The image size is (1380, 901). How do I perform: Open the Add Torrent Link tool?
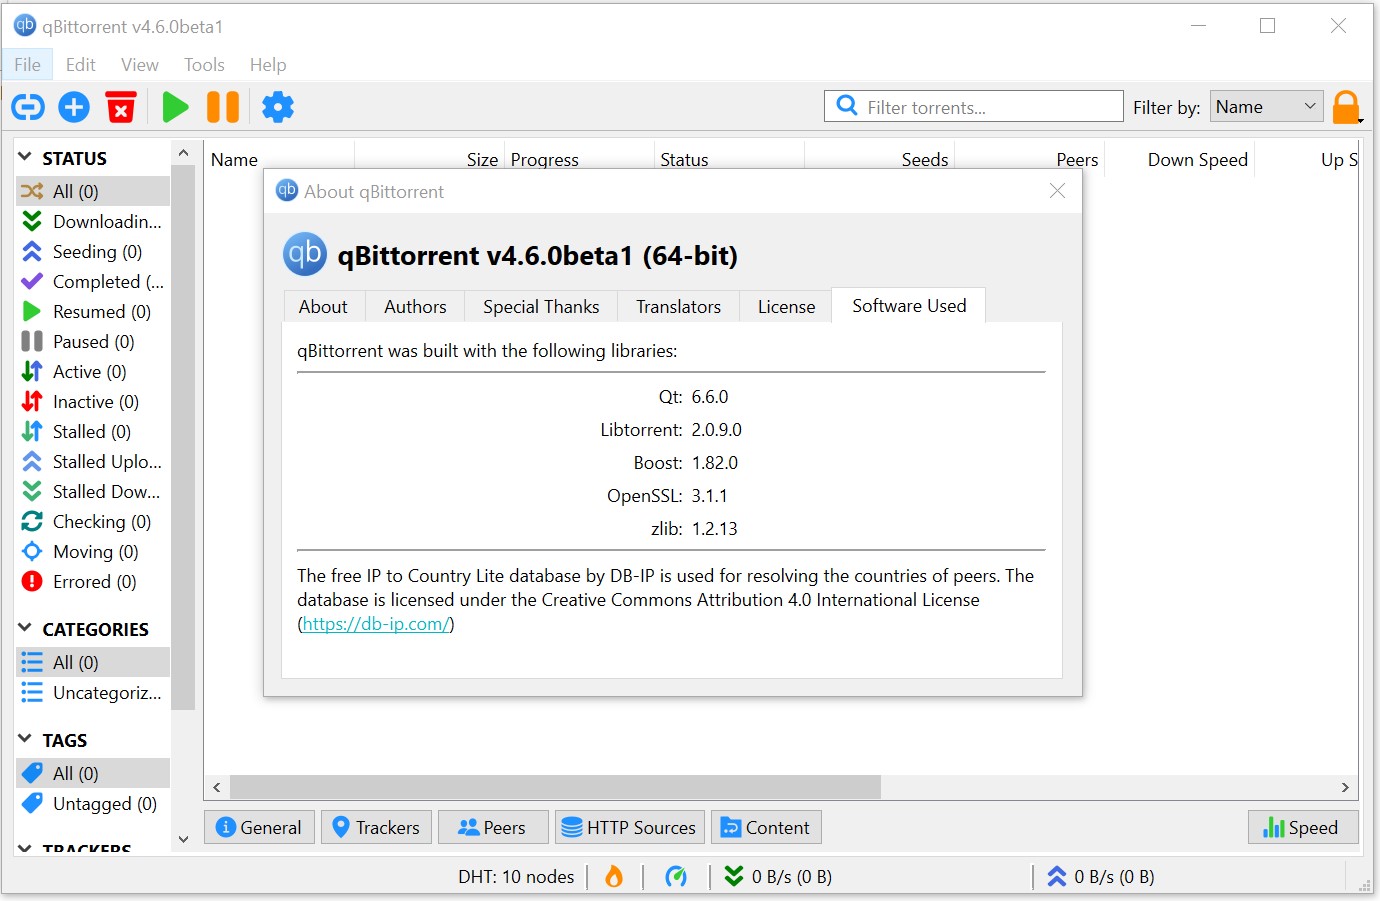[27, 107]
